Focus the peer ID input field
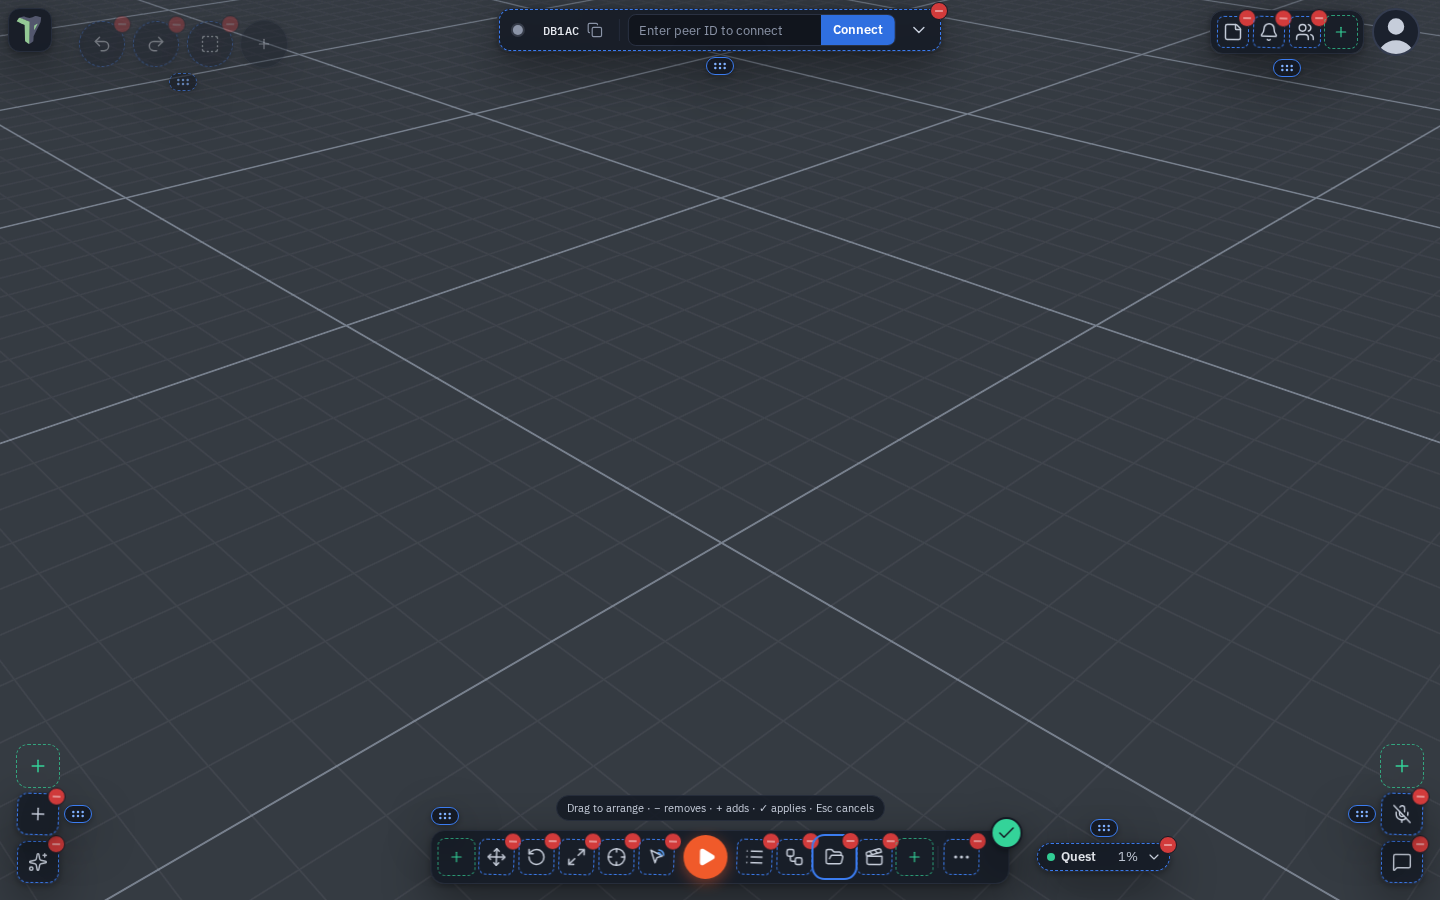1440x900 pixels. tap(724, 30)
